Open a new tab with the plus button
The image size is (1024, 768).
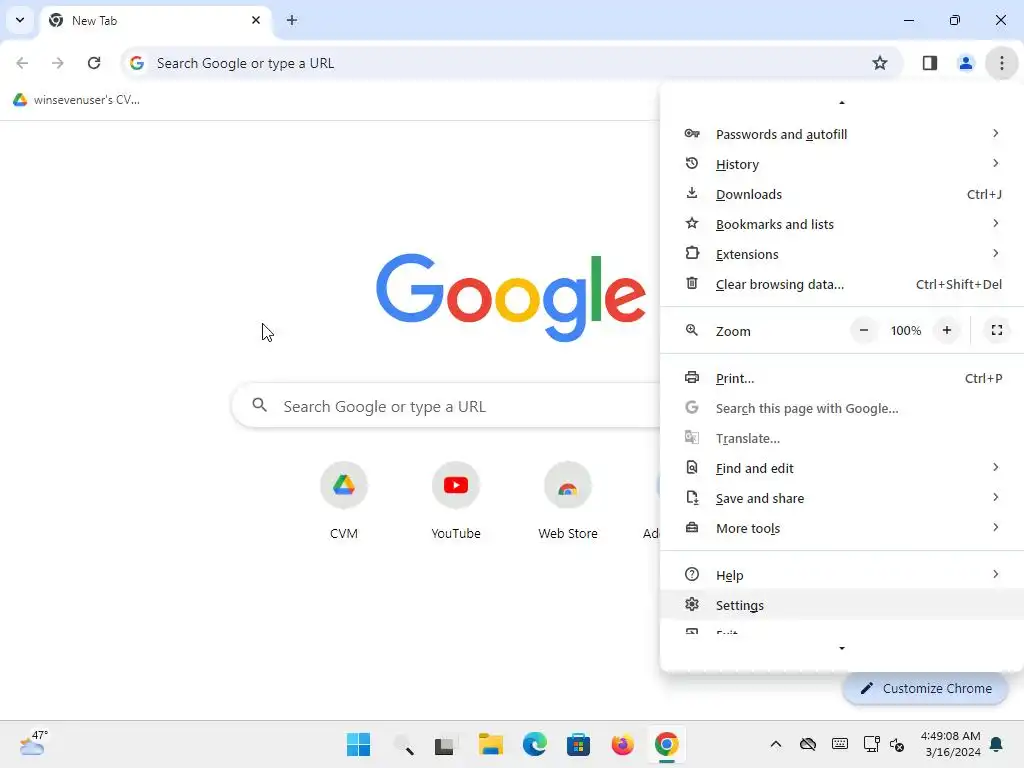coord(291,20)
